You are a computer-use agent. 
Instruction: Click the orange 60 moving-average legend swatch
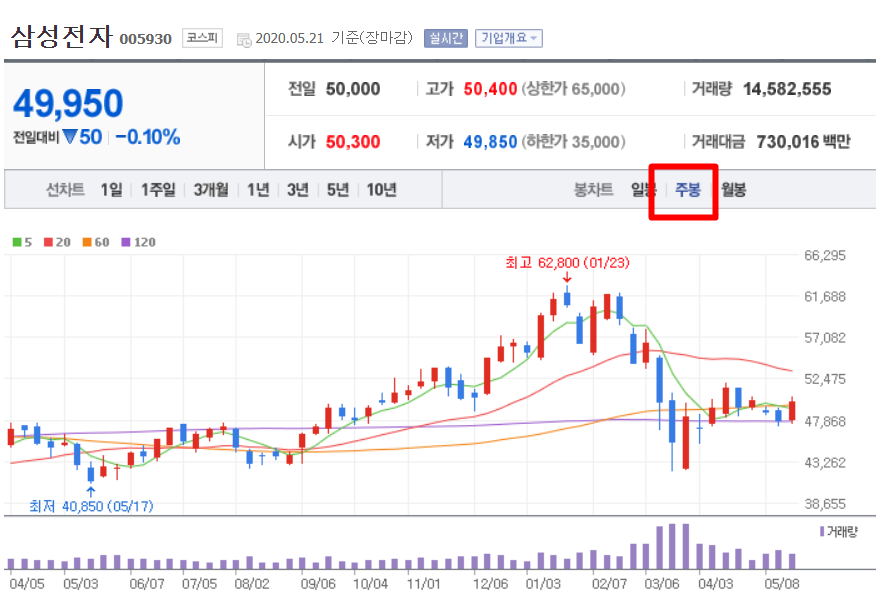pos(87,242)
